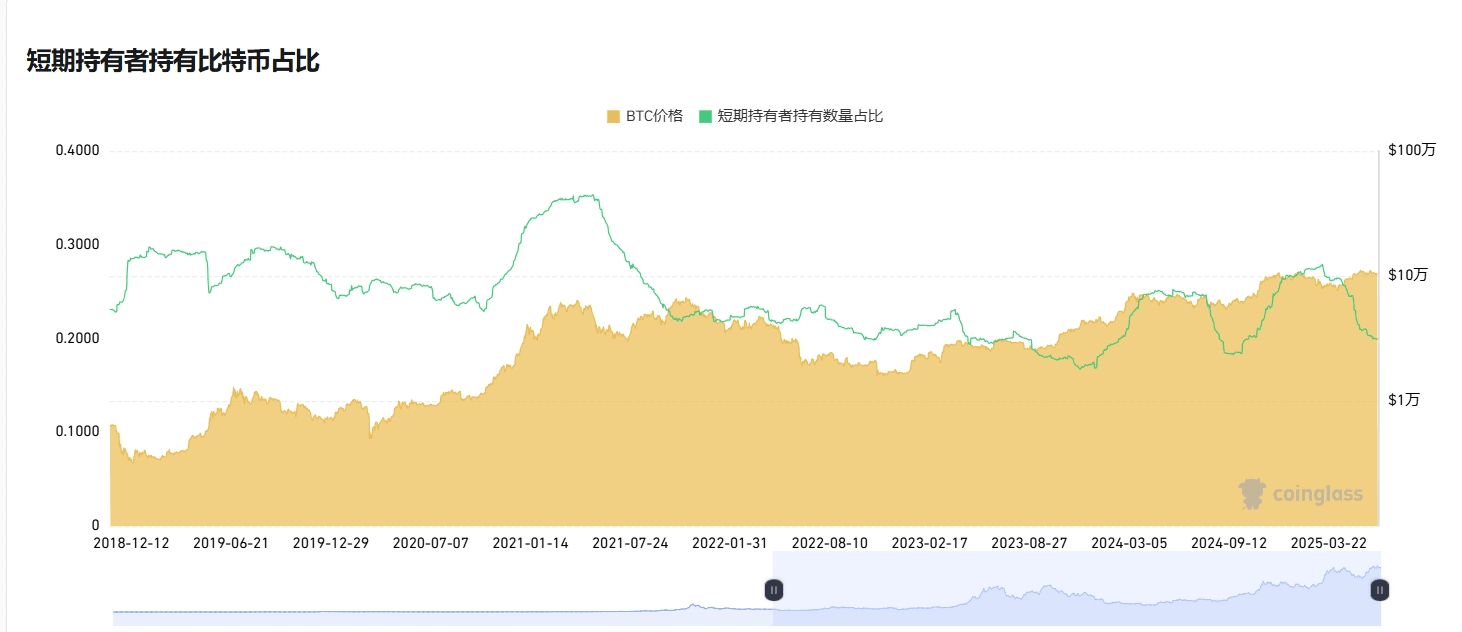Viewport: 1462px width, 632px height.
Task: Grab the left zoom slider handle
Action: pos(774,591)
